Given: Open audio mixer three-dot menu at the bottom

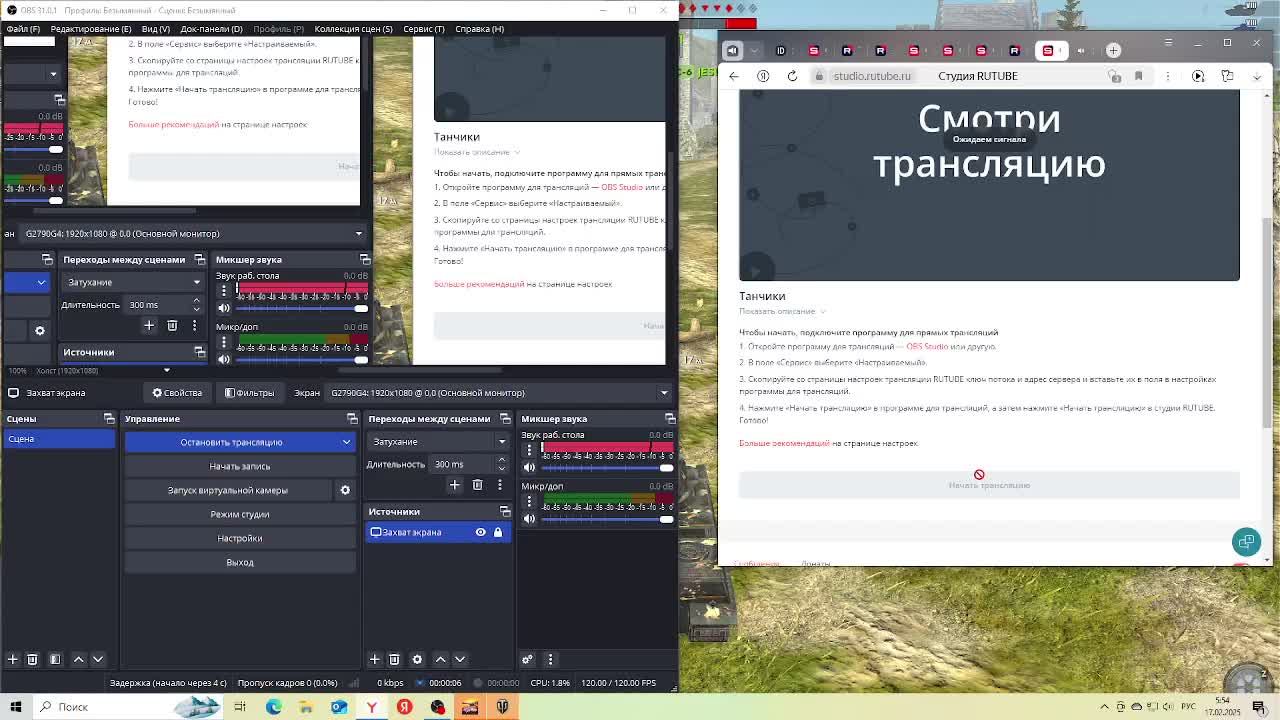Looking at the screenshot, I should pyautogui.click(x=549, y=659).
